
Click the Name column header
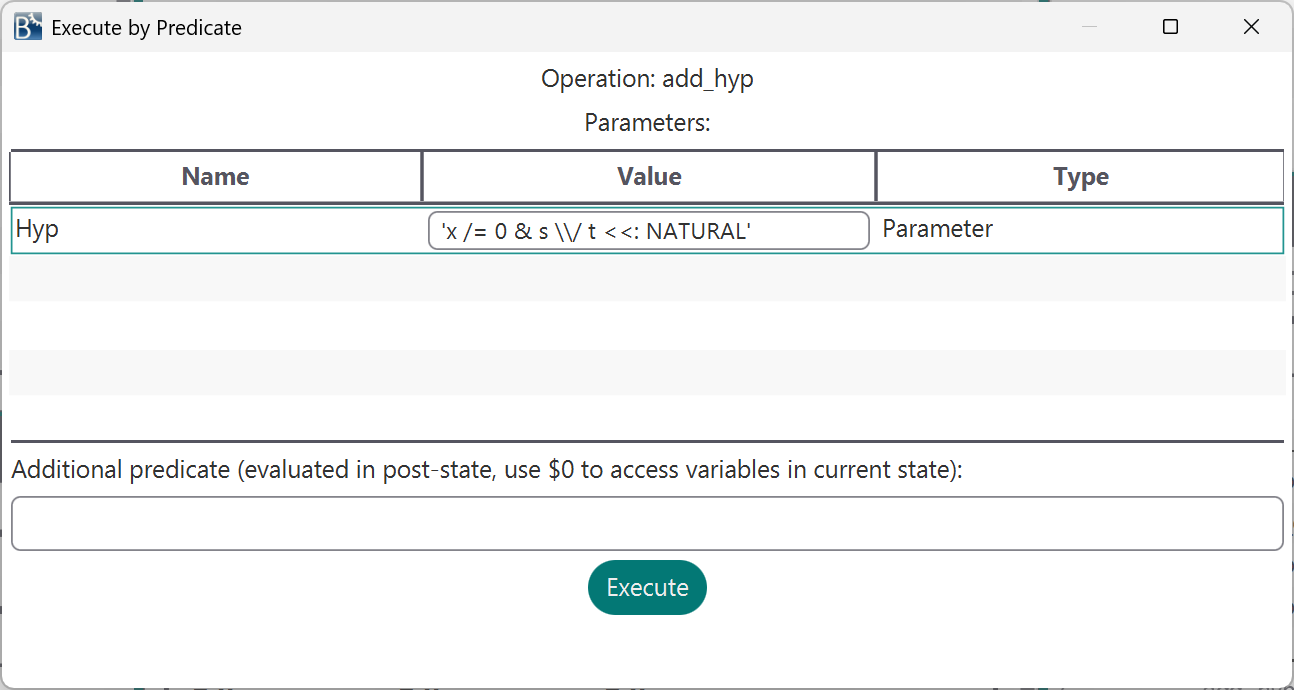click(216, 177)
